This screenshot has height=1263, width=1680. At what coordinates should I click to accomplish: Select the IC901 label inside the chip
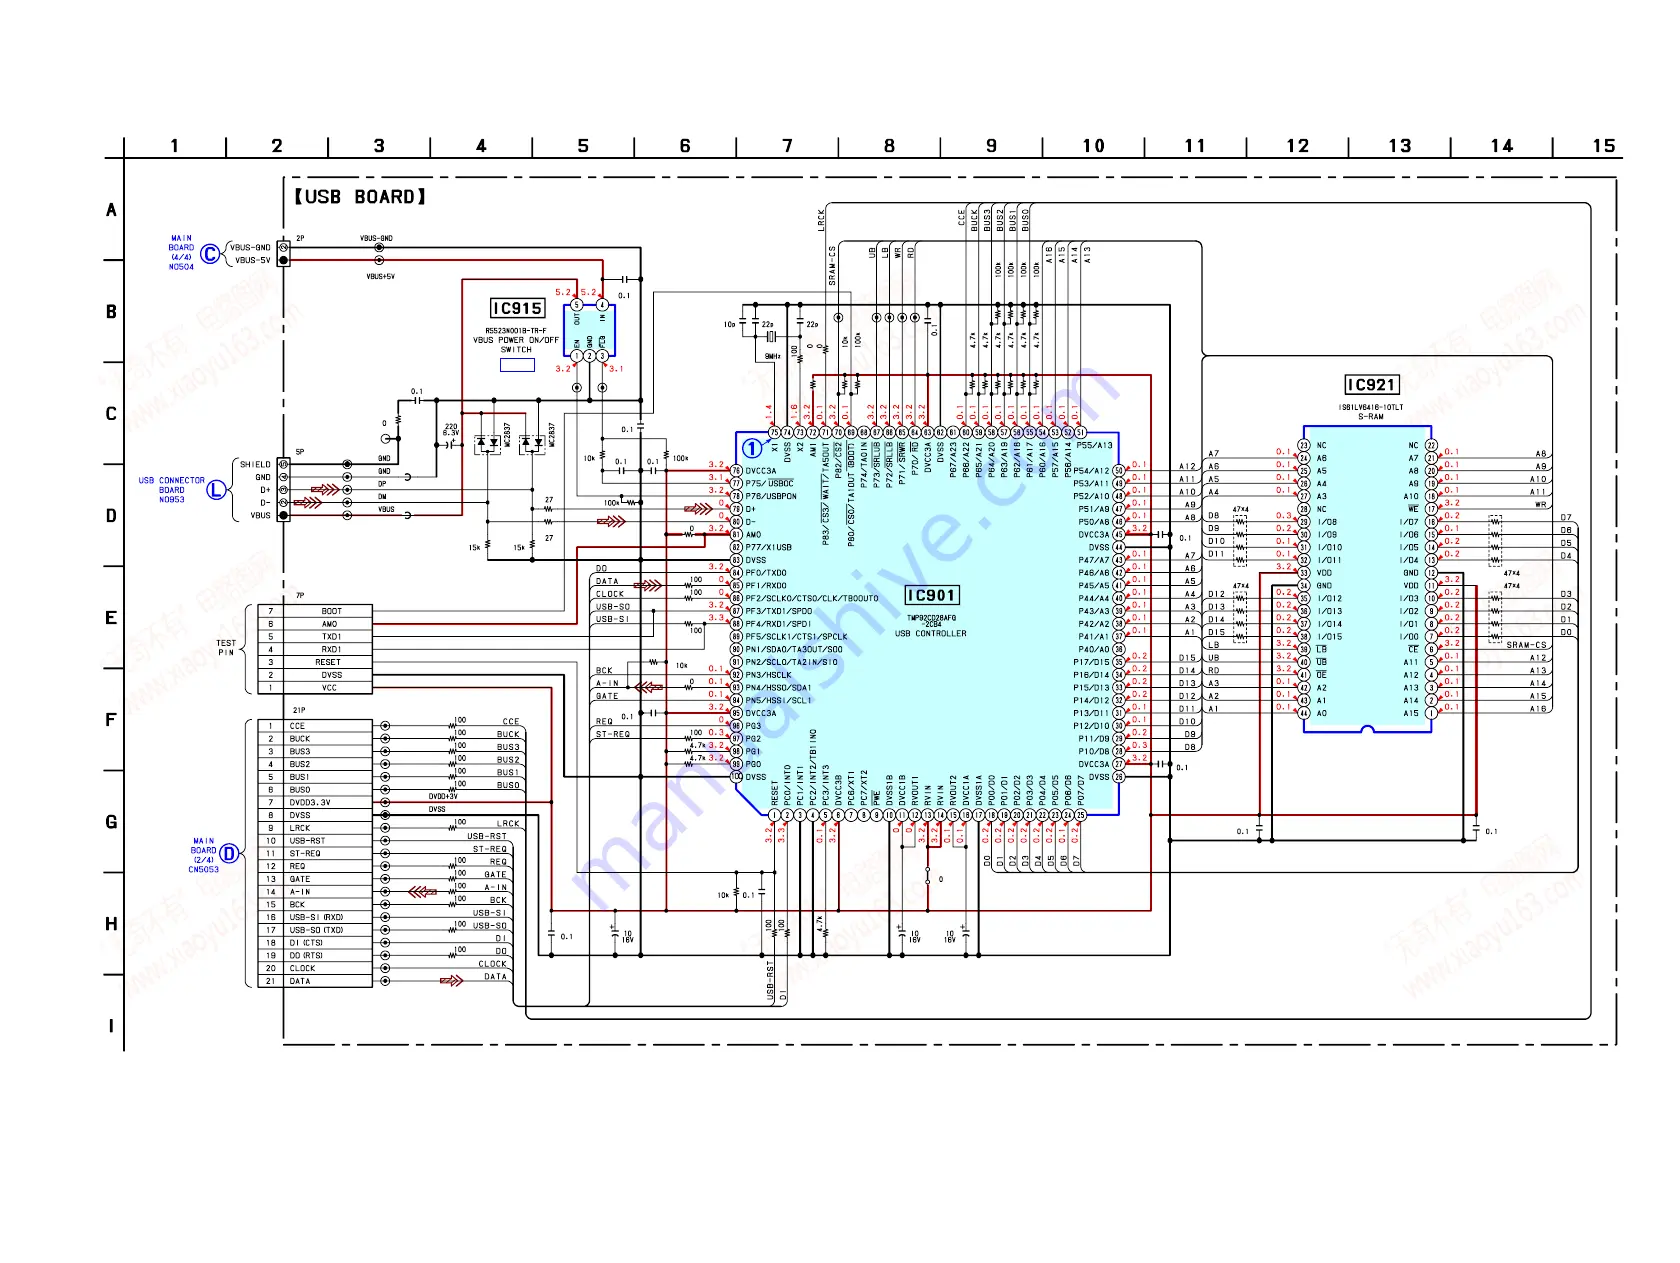tap(931, 595)
